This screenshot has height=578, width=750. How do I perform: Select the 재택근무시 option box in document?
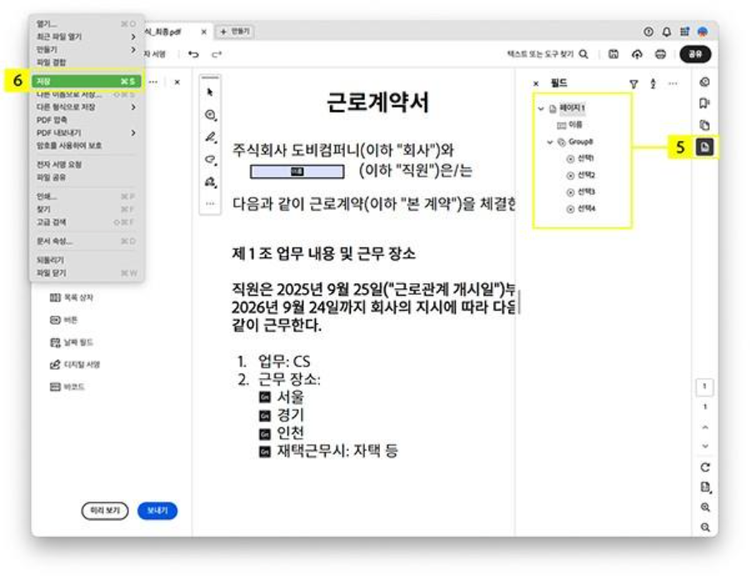coord(265,452)
